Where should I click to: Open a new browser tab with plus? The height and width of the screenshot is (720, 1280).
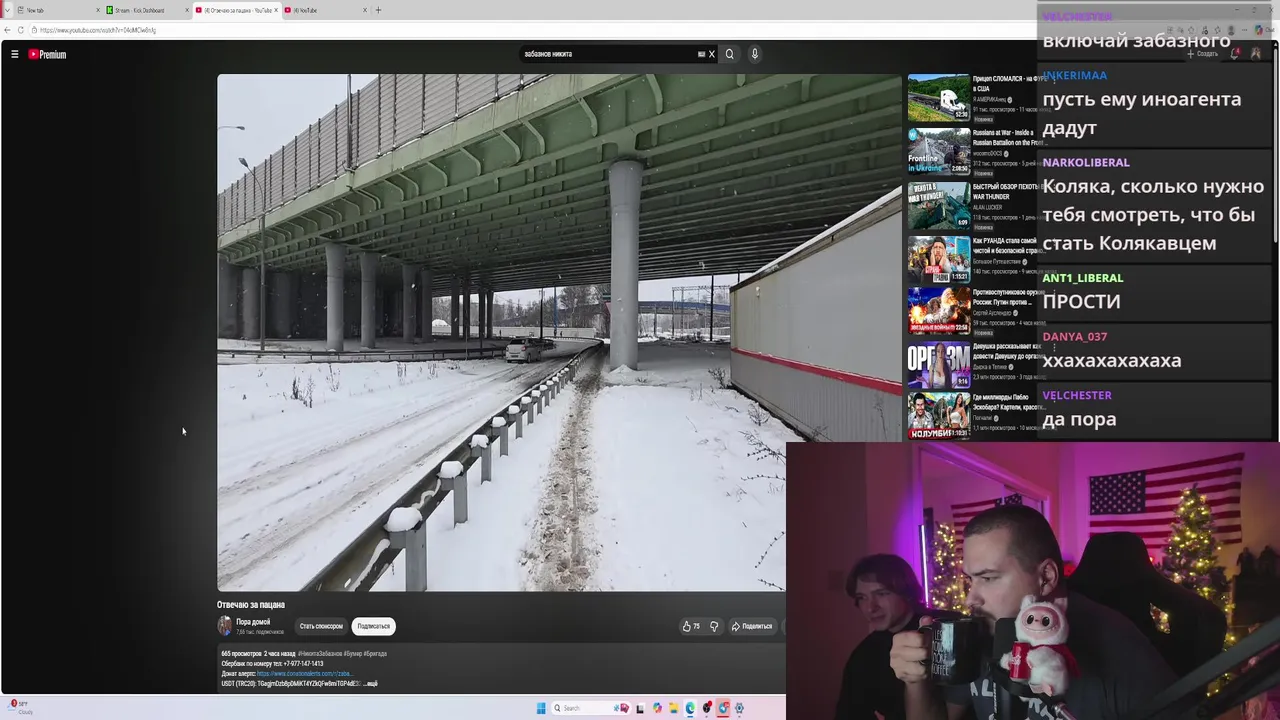point(378,10)
